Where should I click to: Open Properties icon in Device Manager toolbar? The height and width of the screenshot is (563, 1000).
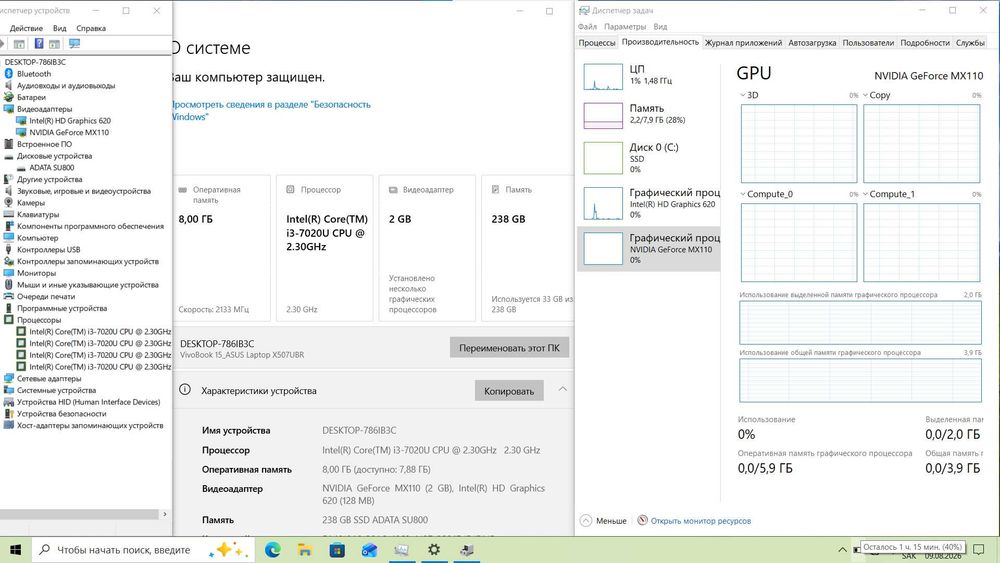coord(19,44)
